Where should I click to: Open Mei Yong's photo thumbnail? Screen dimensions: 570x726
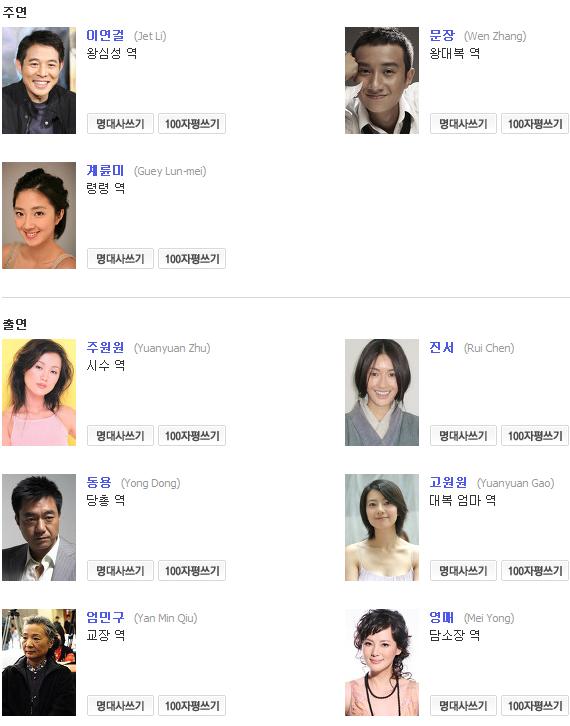point(382,662)
